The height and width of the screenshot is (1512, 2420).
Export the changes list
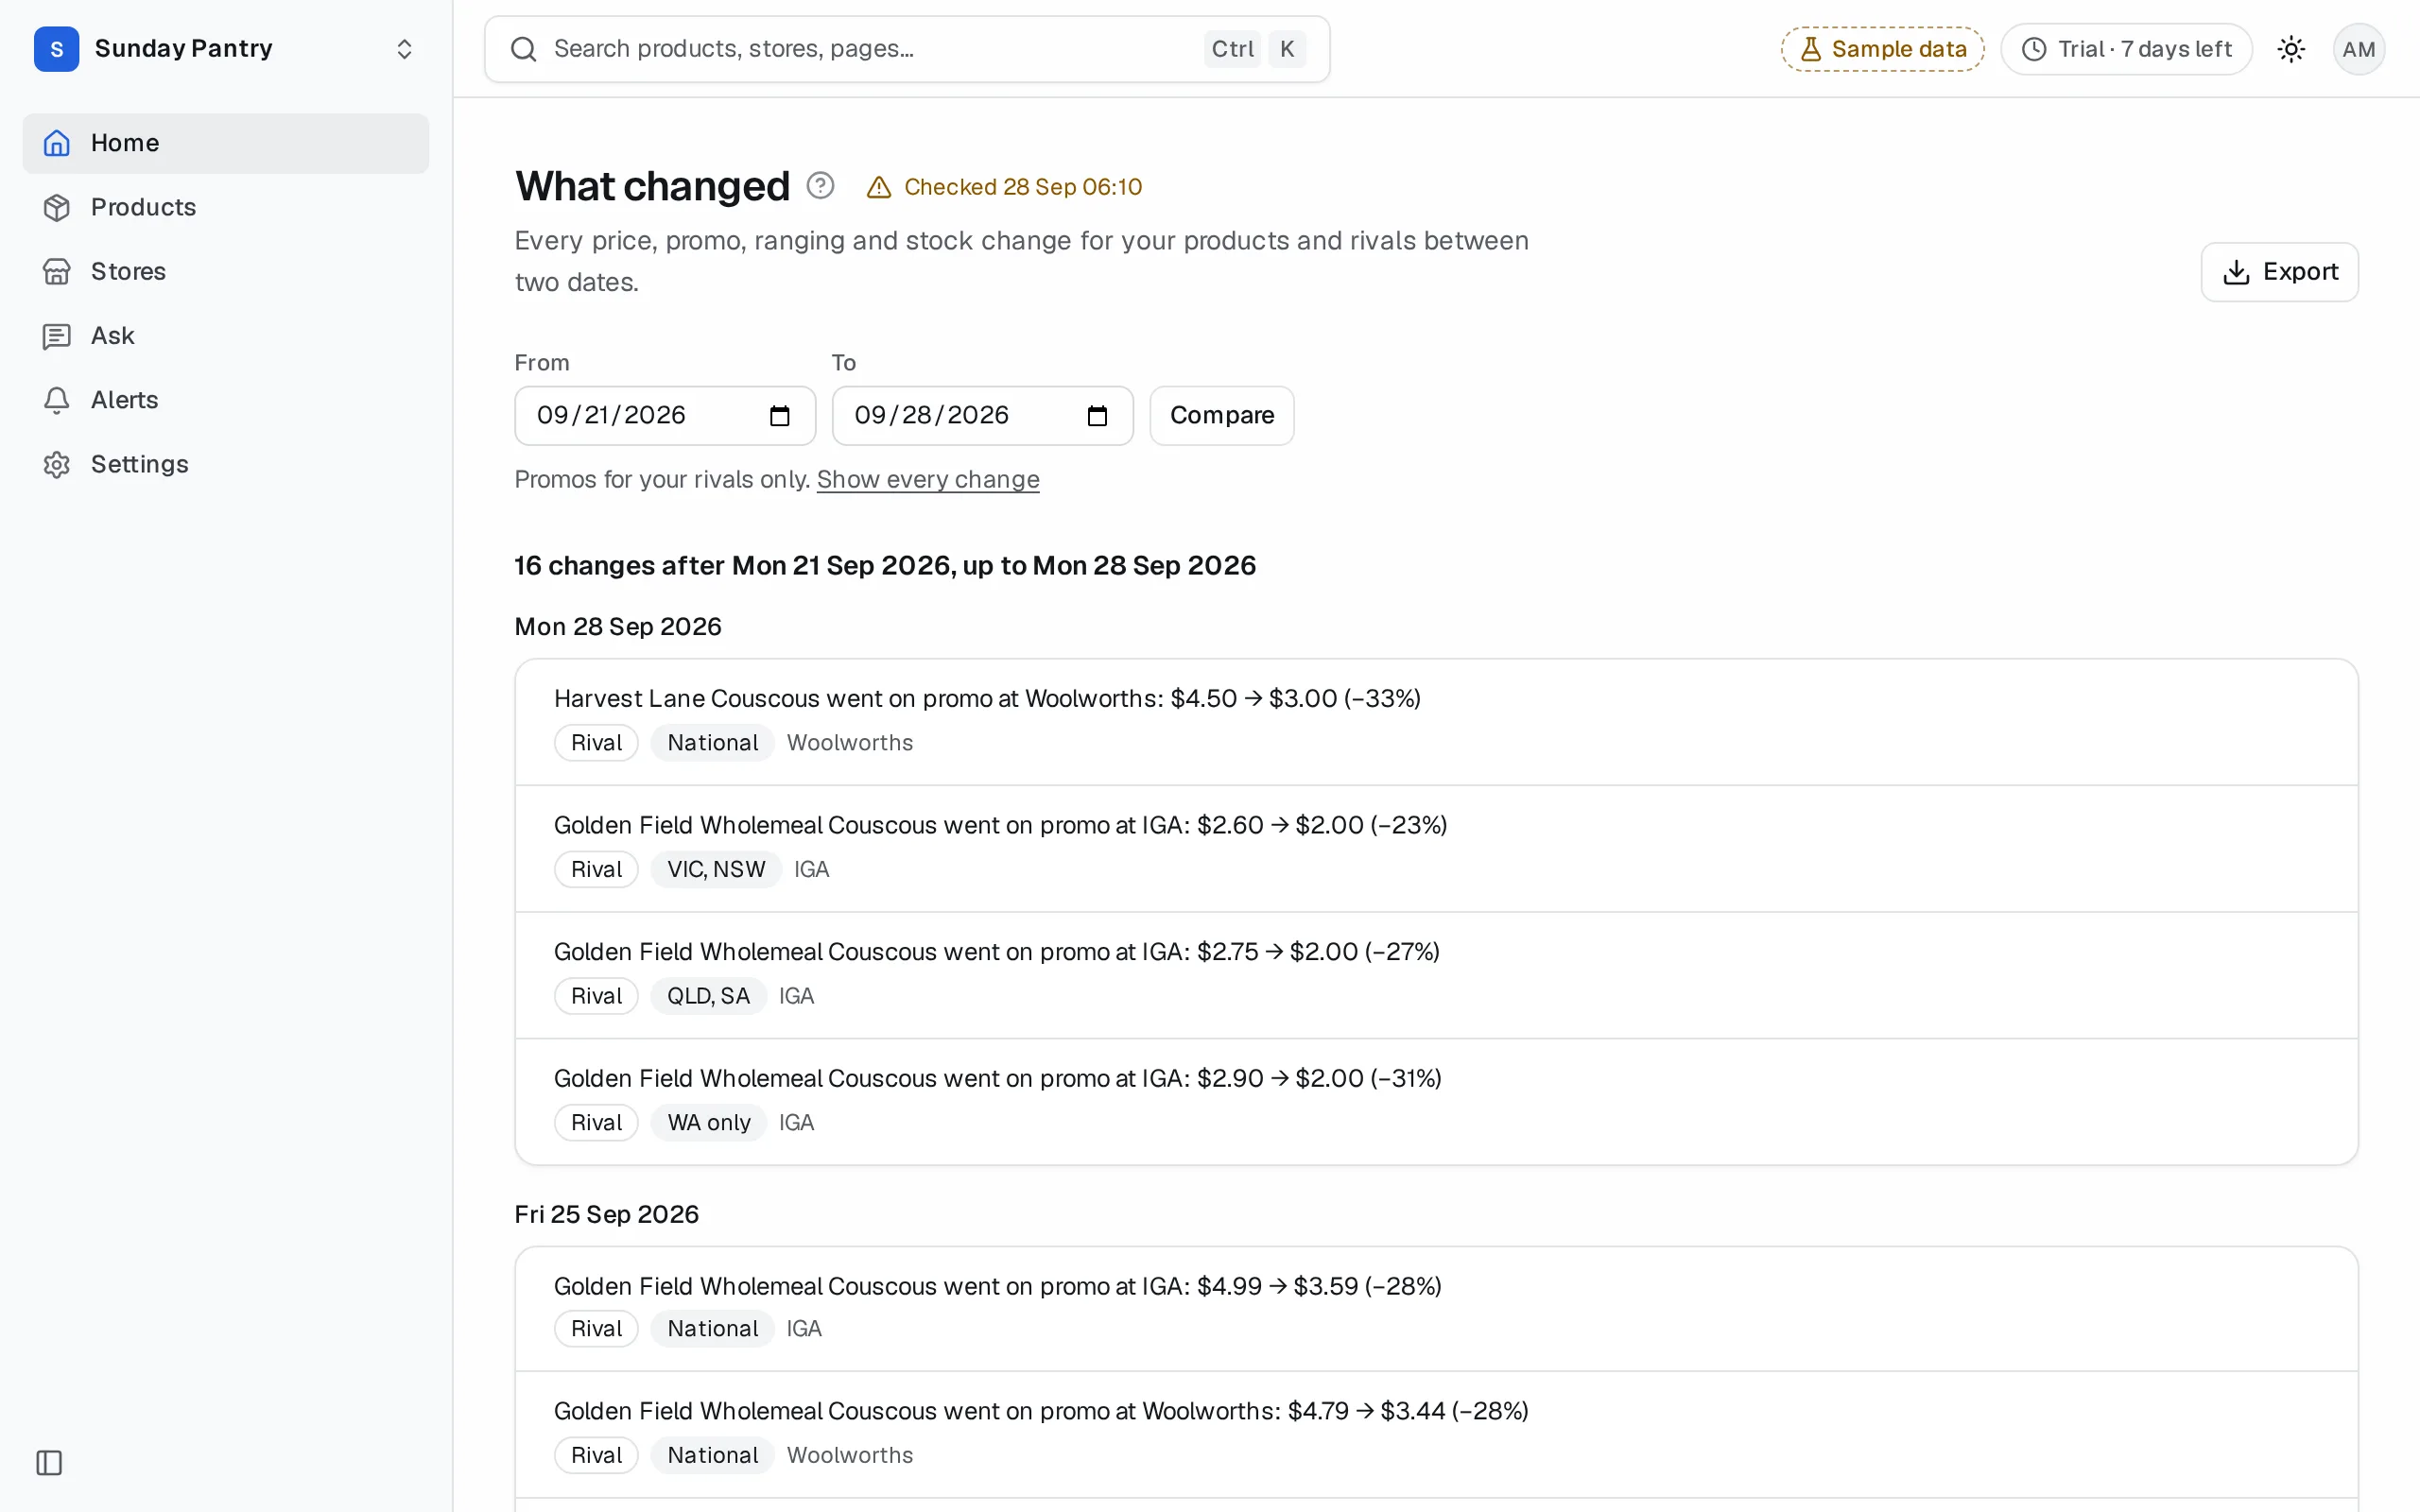2279,272
